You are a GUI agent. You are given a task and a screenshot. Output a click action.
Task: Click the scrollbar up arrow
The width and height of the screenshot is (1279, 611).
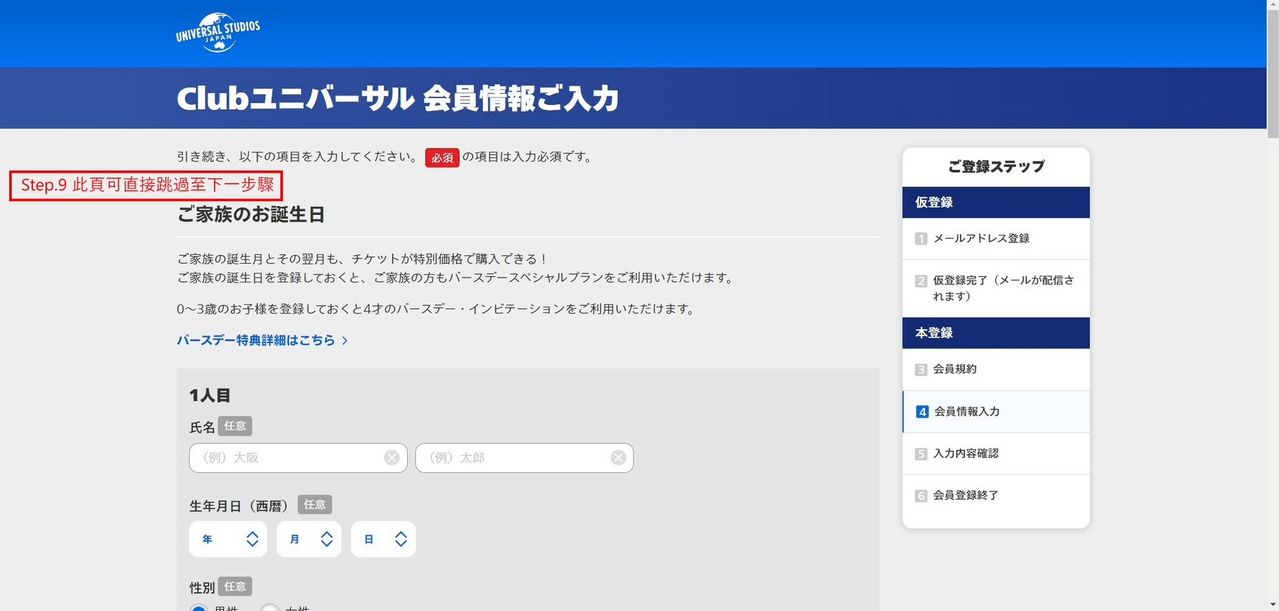point(1272,6)
